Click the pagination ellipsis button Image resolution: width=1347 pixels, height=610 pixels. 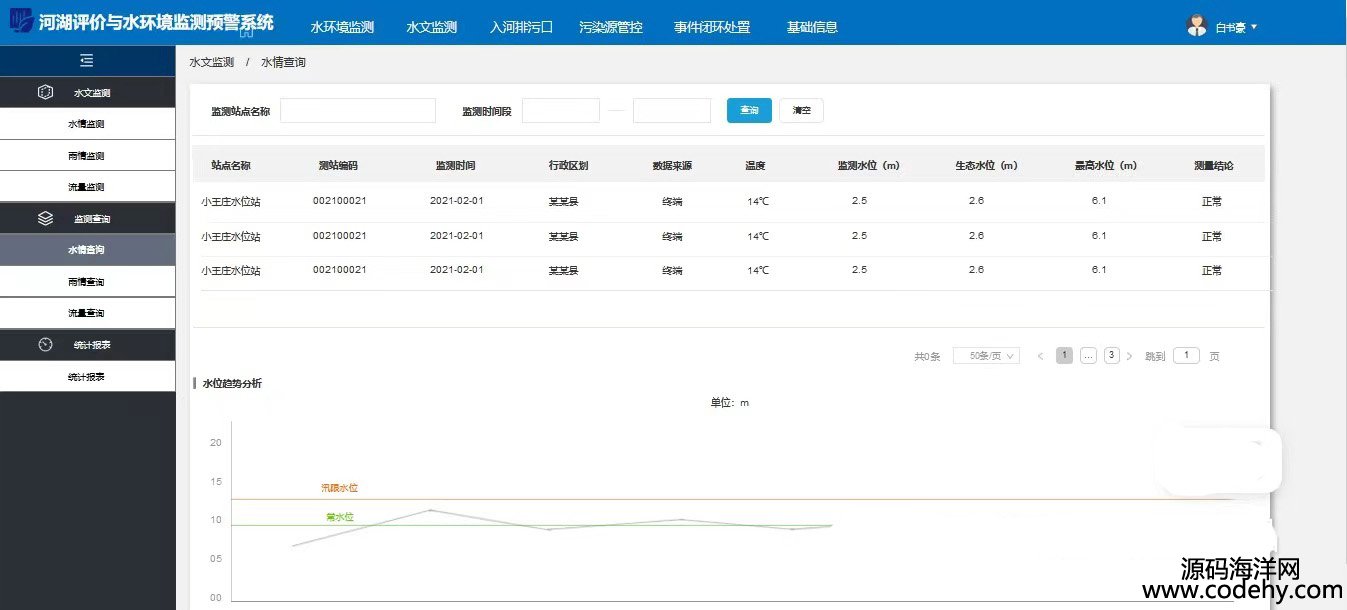(x=1088, y=356)
